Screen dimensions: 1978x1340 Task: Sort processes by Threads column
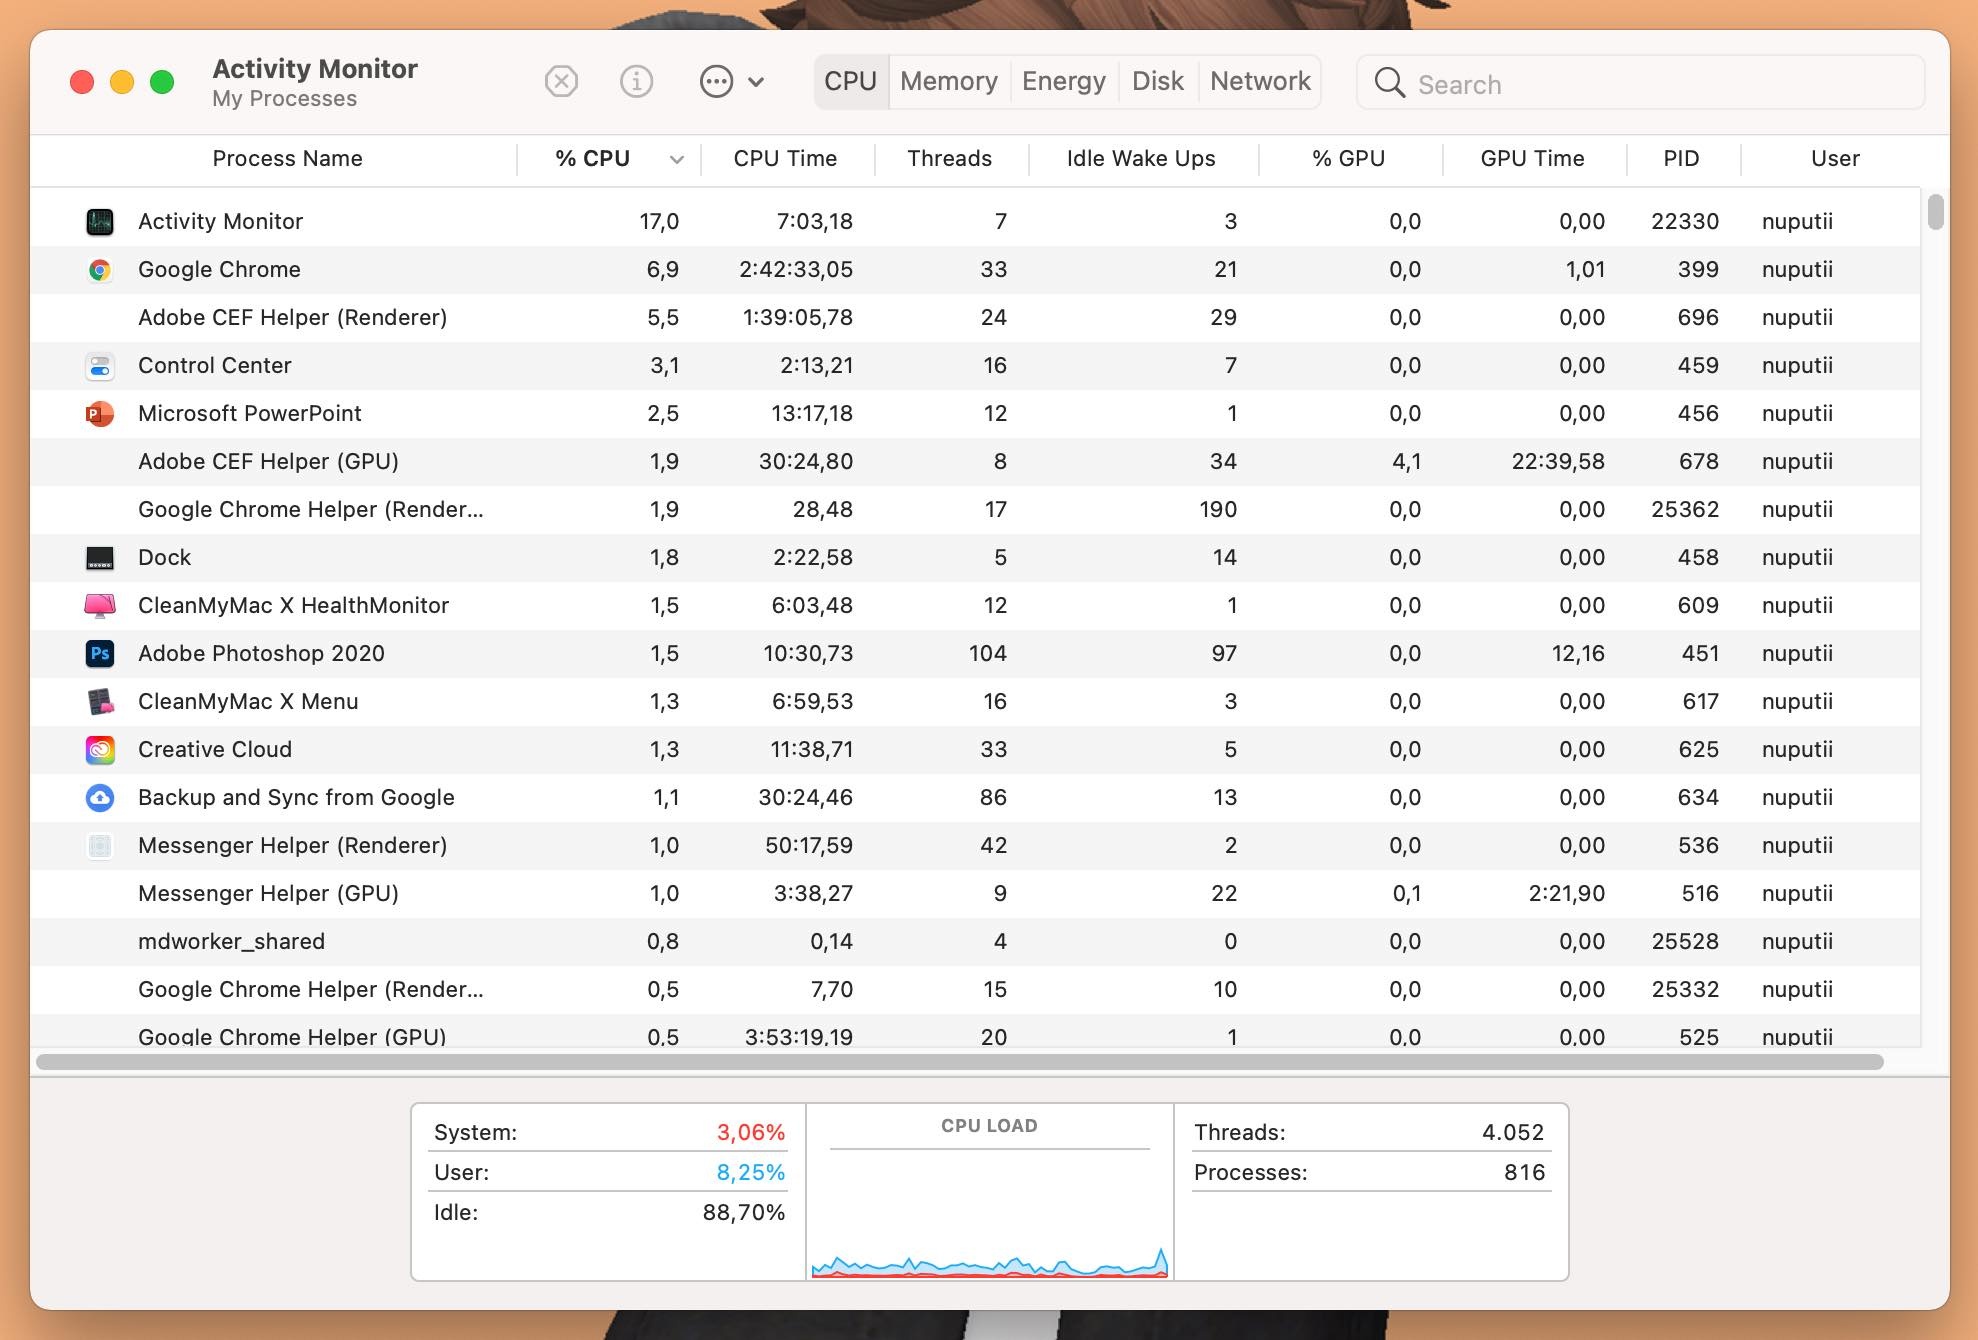949,158
